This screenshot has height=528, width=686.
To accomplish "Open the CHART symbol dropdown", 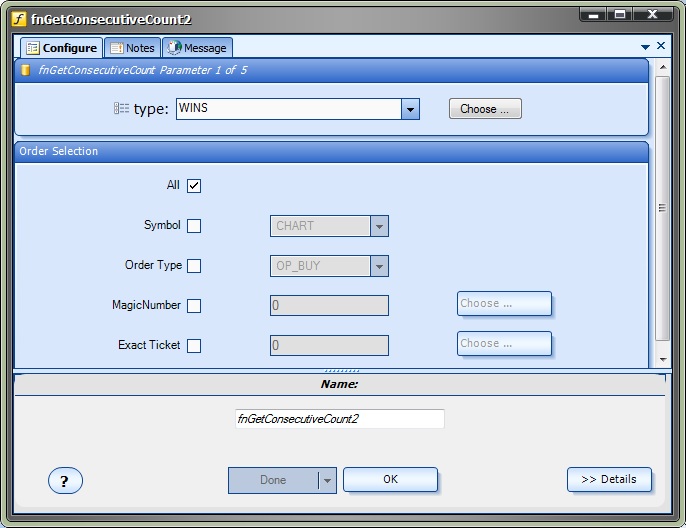I will coord(379,226).
